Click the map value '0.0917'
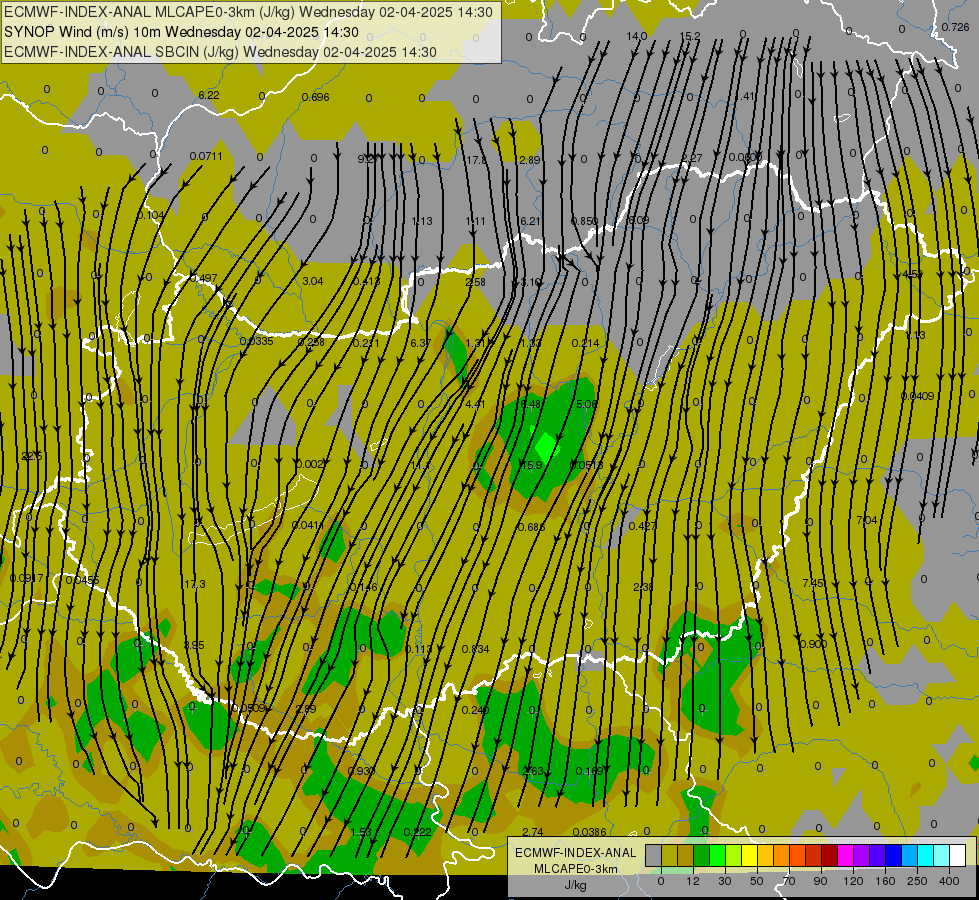Screen dimensions: 979x900 point(27,578)
